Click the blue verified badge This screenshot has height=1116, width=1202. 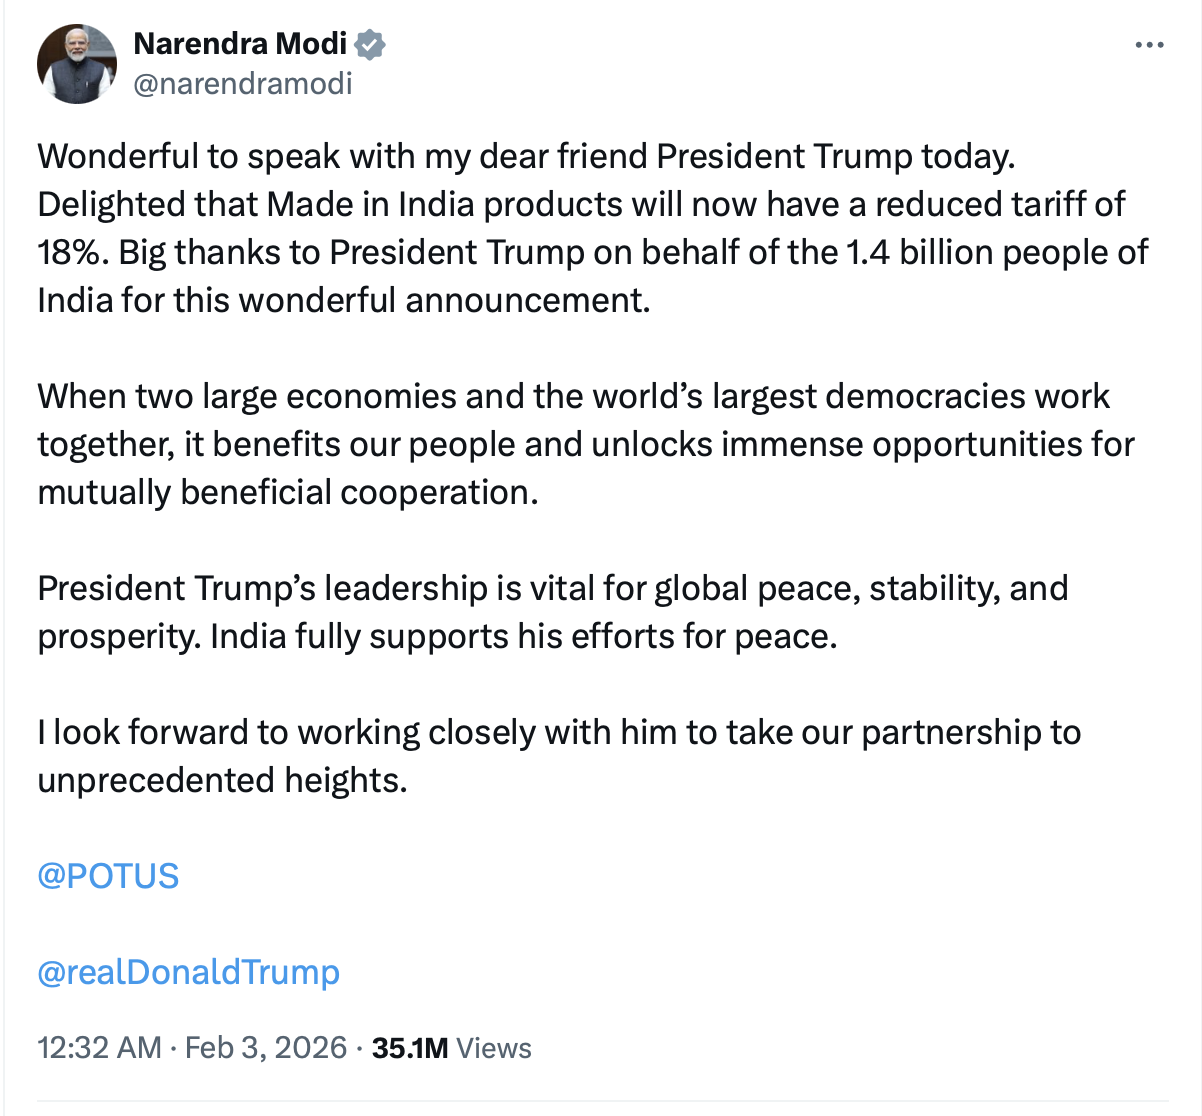(371, 44)
